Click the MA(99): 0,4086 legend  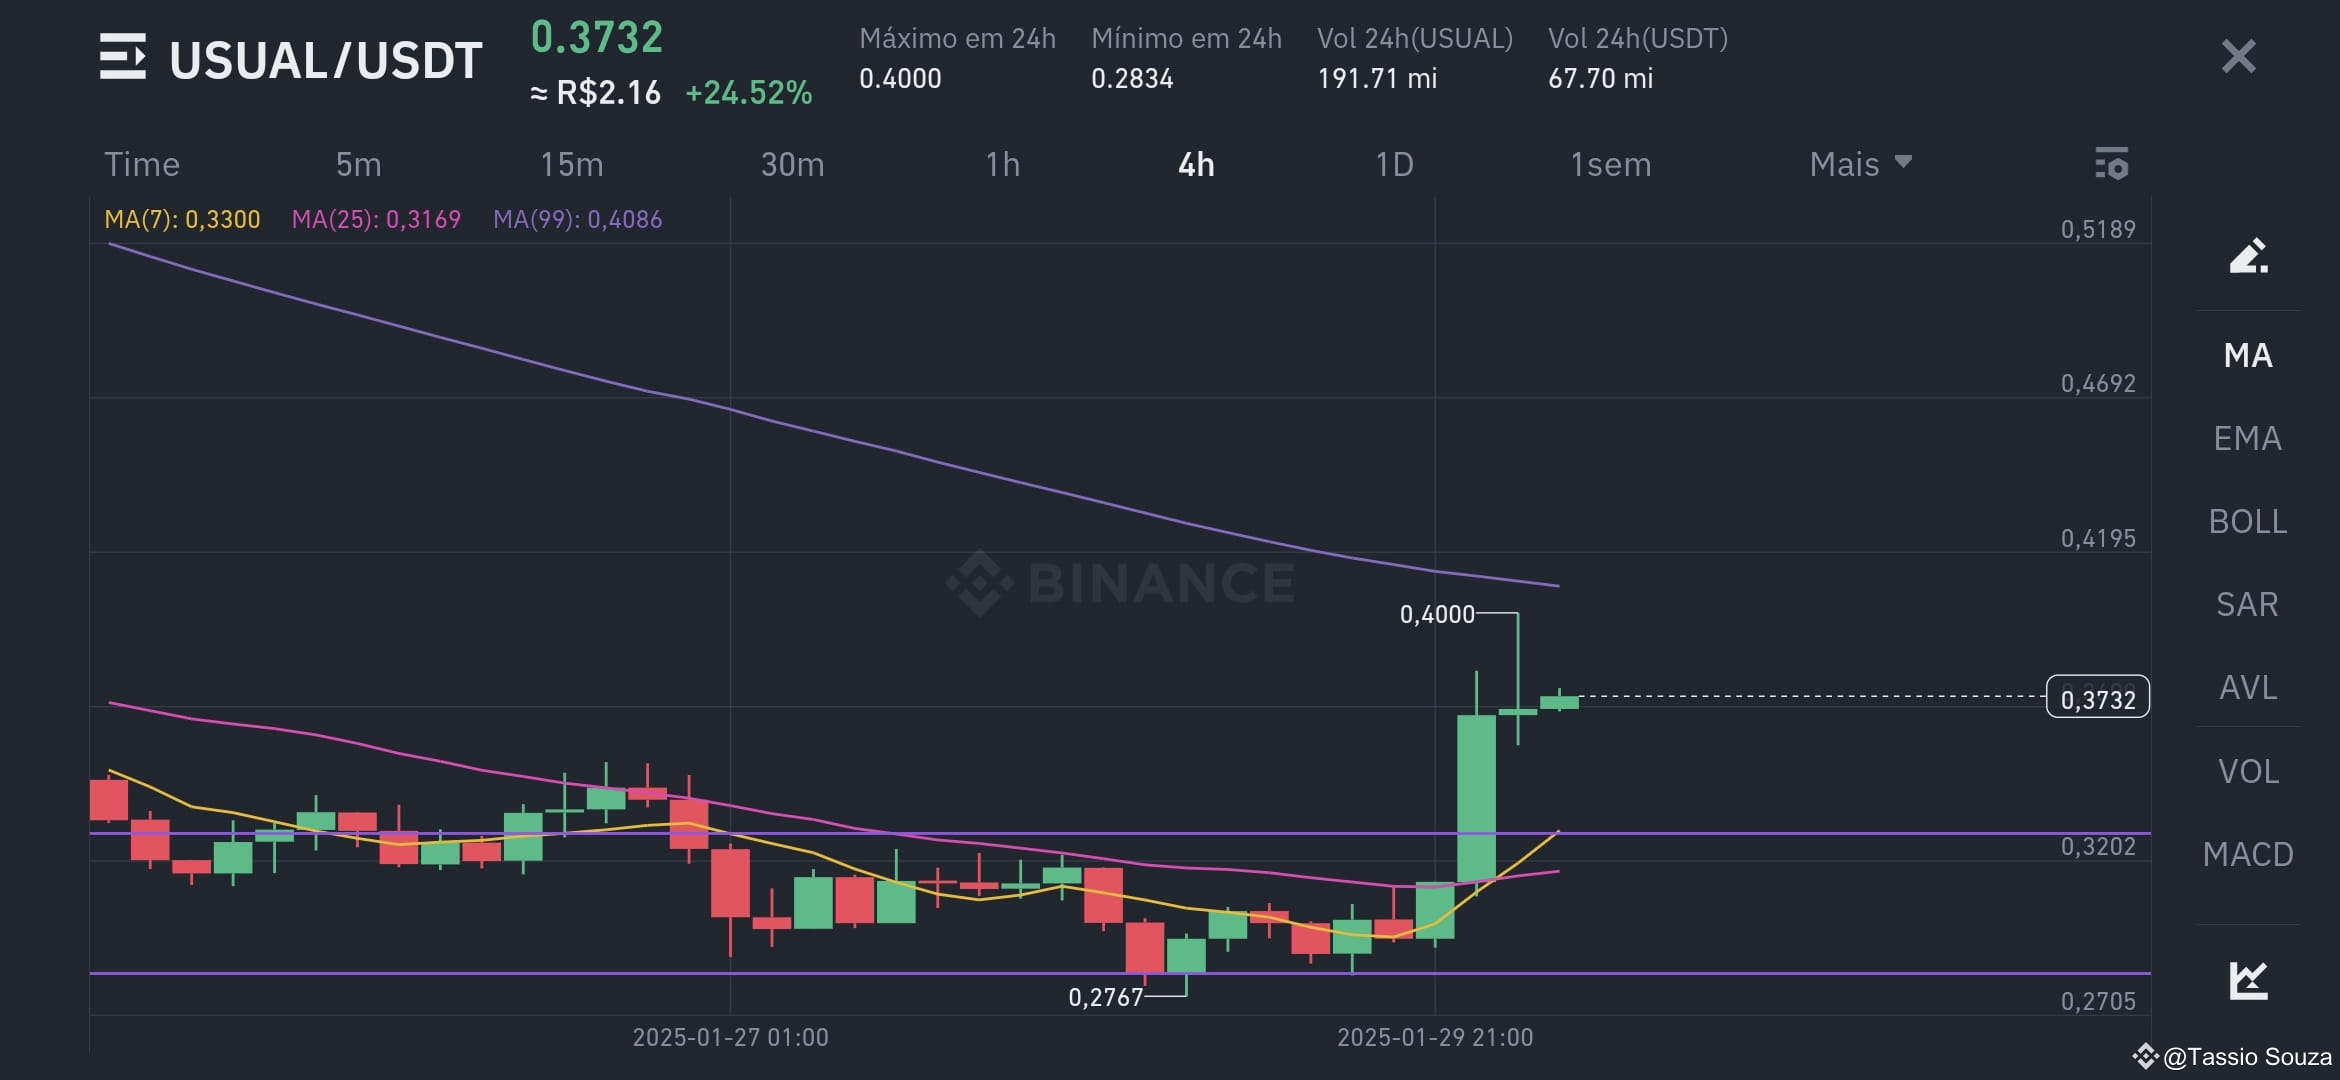click(577, 219)
